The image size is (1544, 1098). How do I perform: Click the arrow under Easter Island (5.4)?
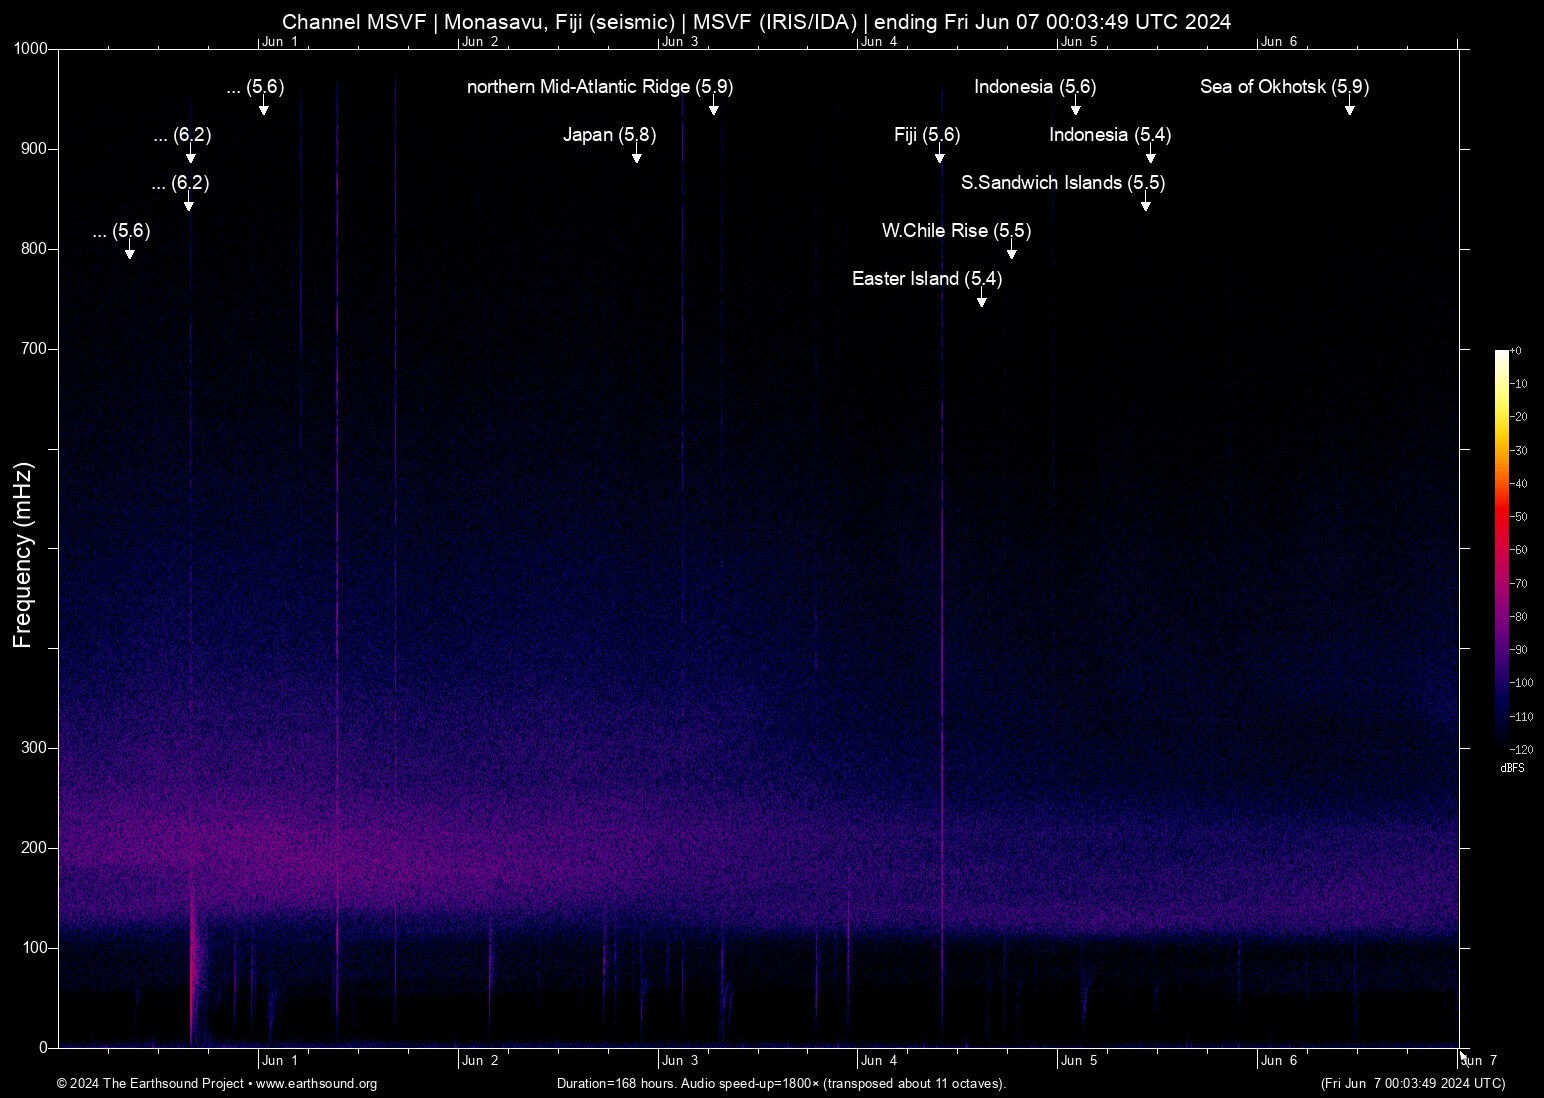coord(981,301)
